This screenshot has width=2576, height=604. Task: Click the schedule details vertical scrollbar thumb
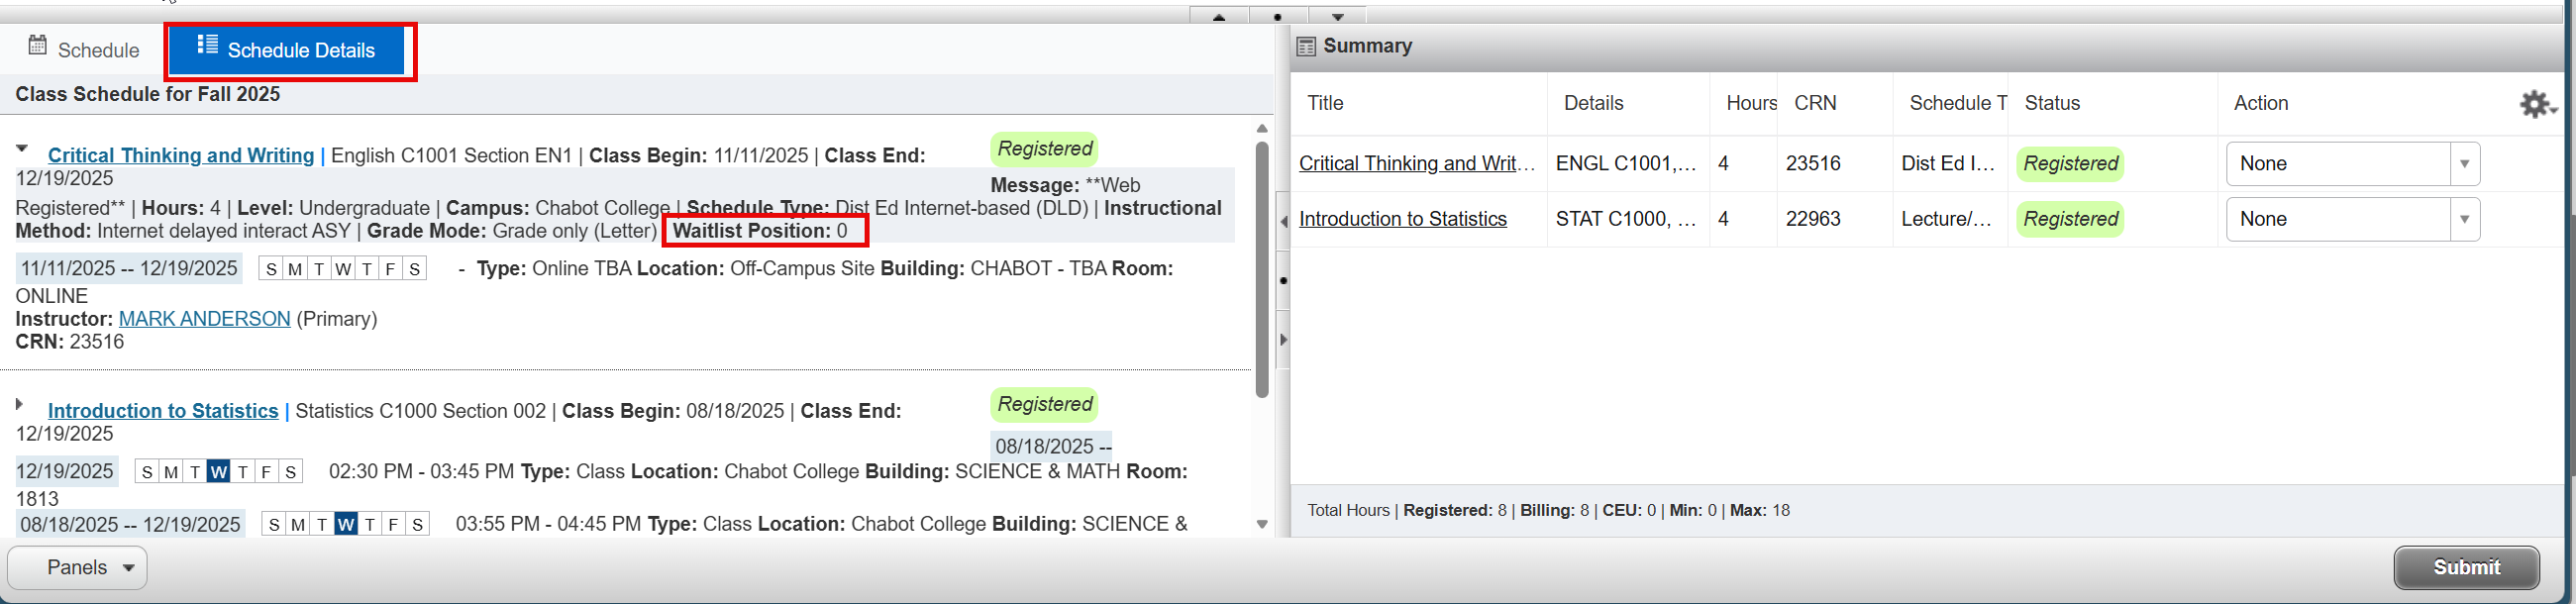click(x=1262, y=270)
